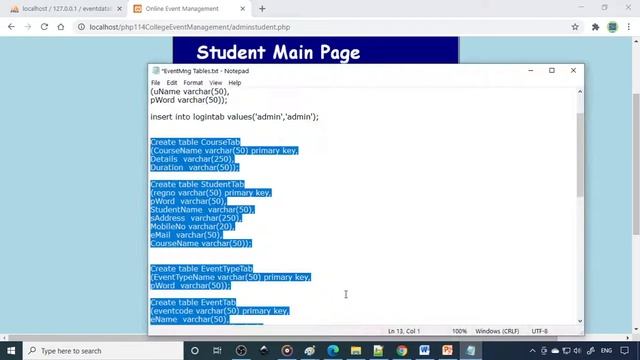Open Cortana from the taskbar circle
This screenshot has height=360, width=640.
(x=195, y=351)
